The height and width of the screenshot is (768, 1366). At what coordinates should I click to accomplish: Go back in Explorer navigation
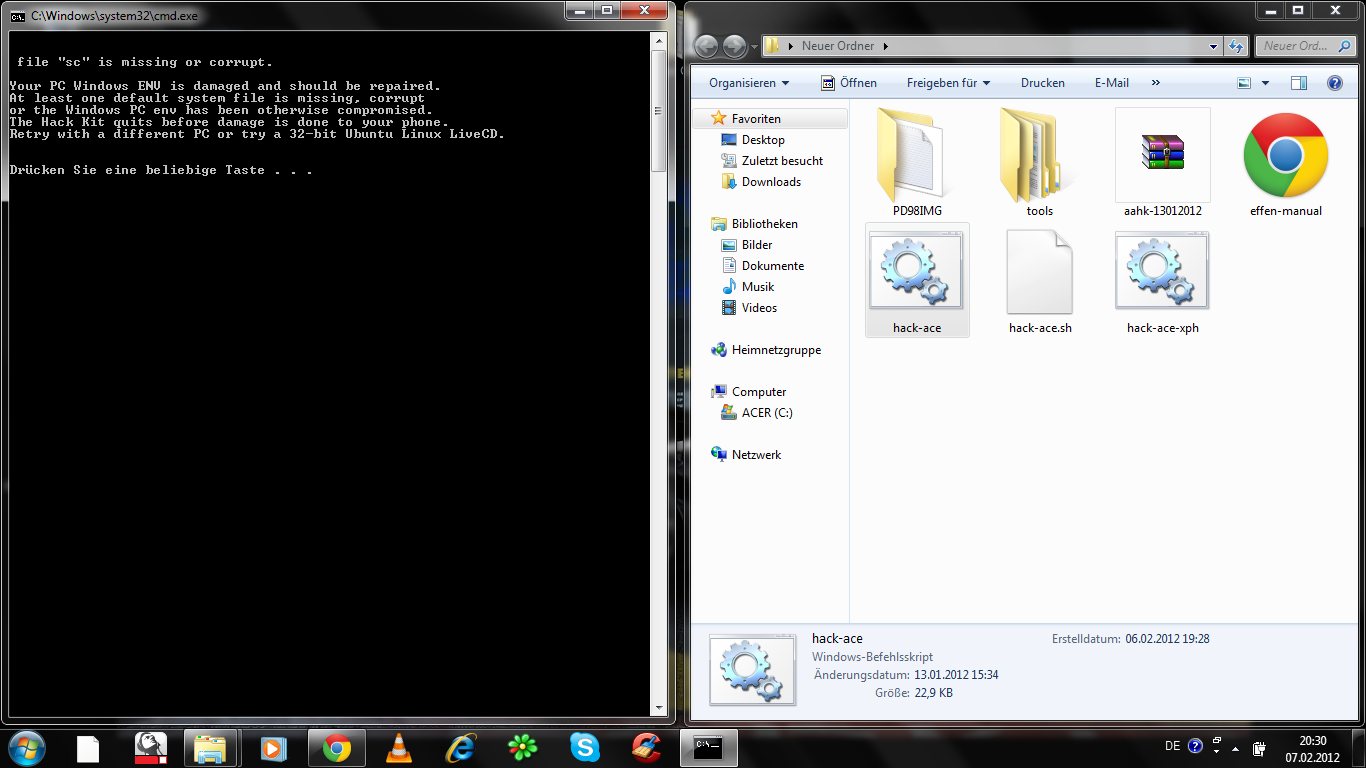(x=707, y=46)
